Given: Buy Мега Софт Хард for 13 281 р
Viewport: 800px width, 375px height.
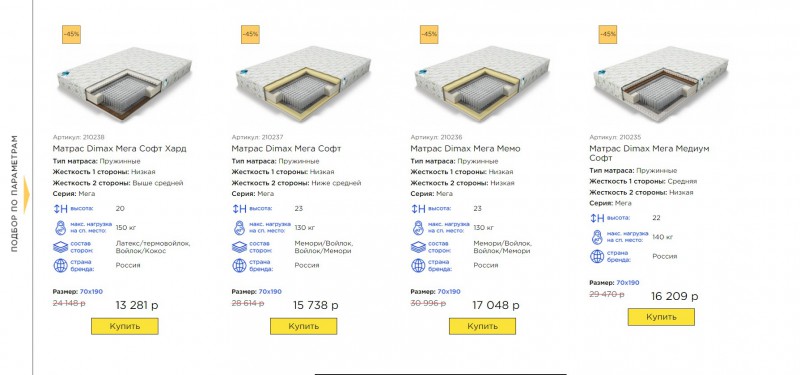Looking at the screenshot, I should pyautogui.click(x=125, y=326).
